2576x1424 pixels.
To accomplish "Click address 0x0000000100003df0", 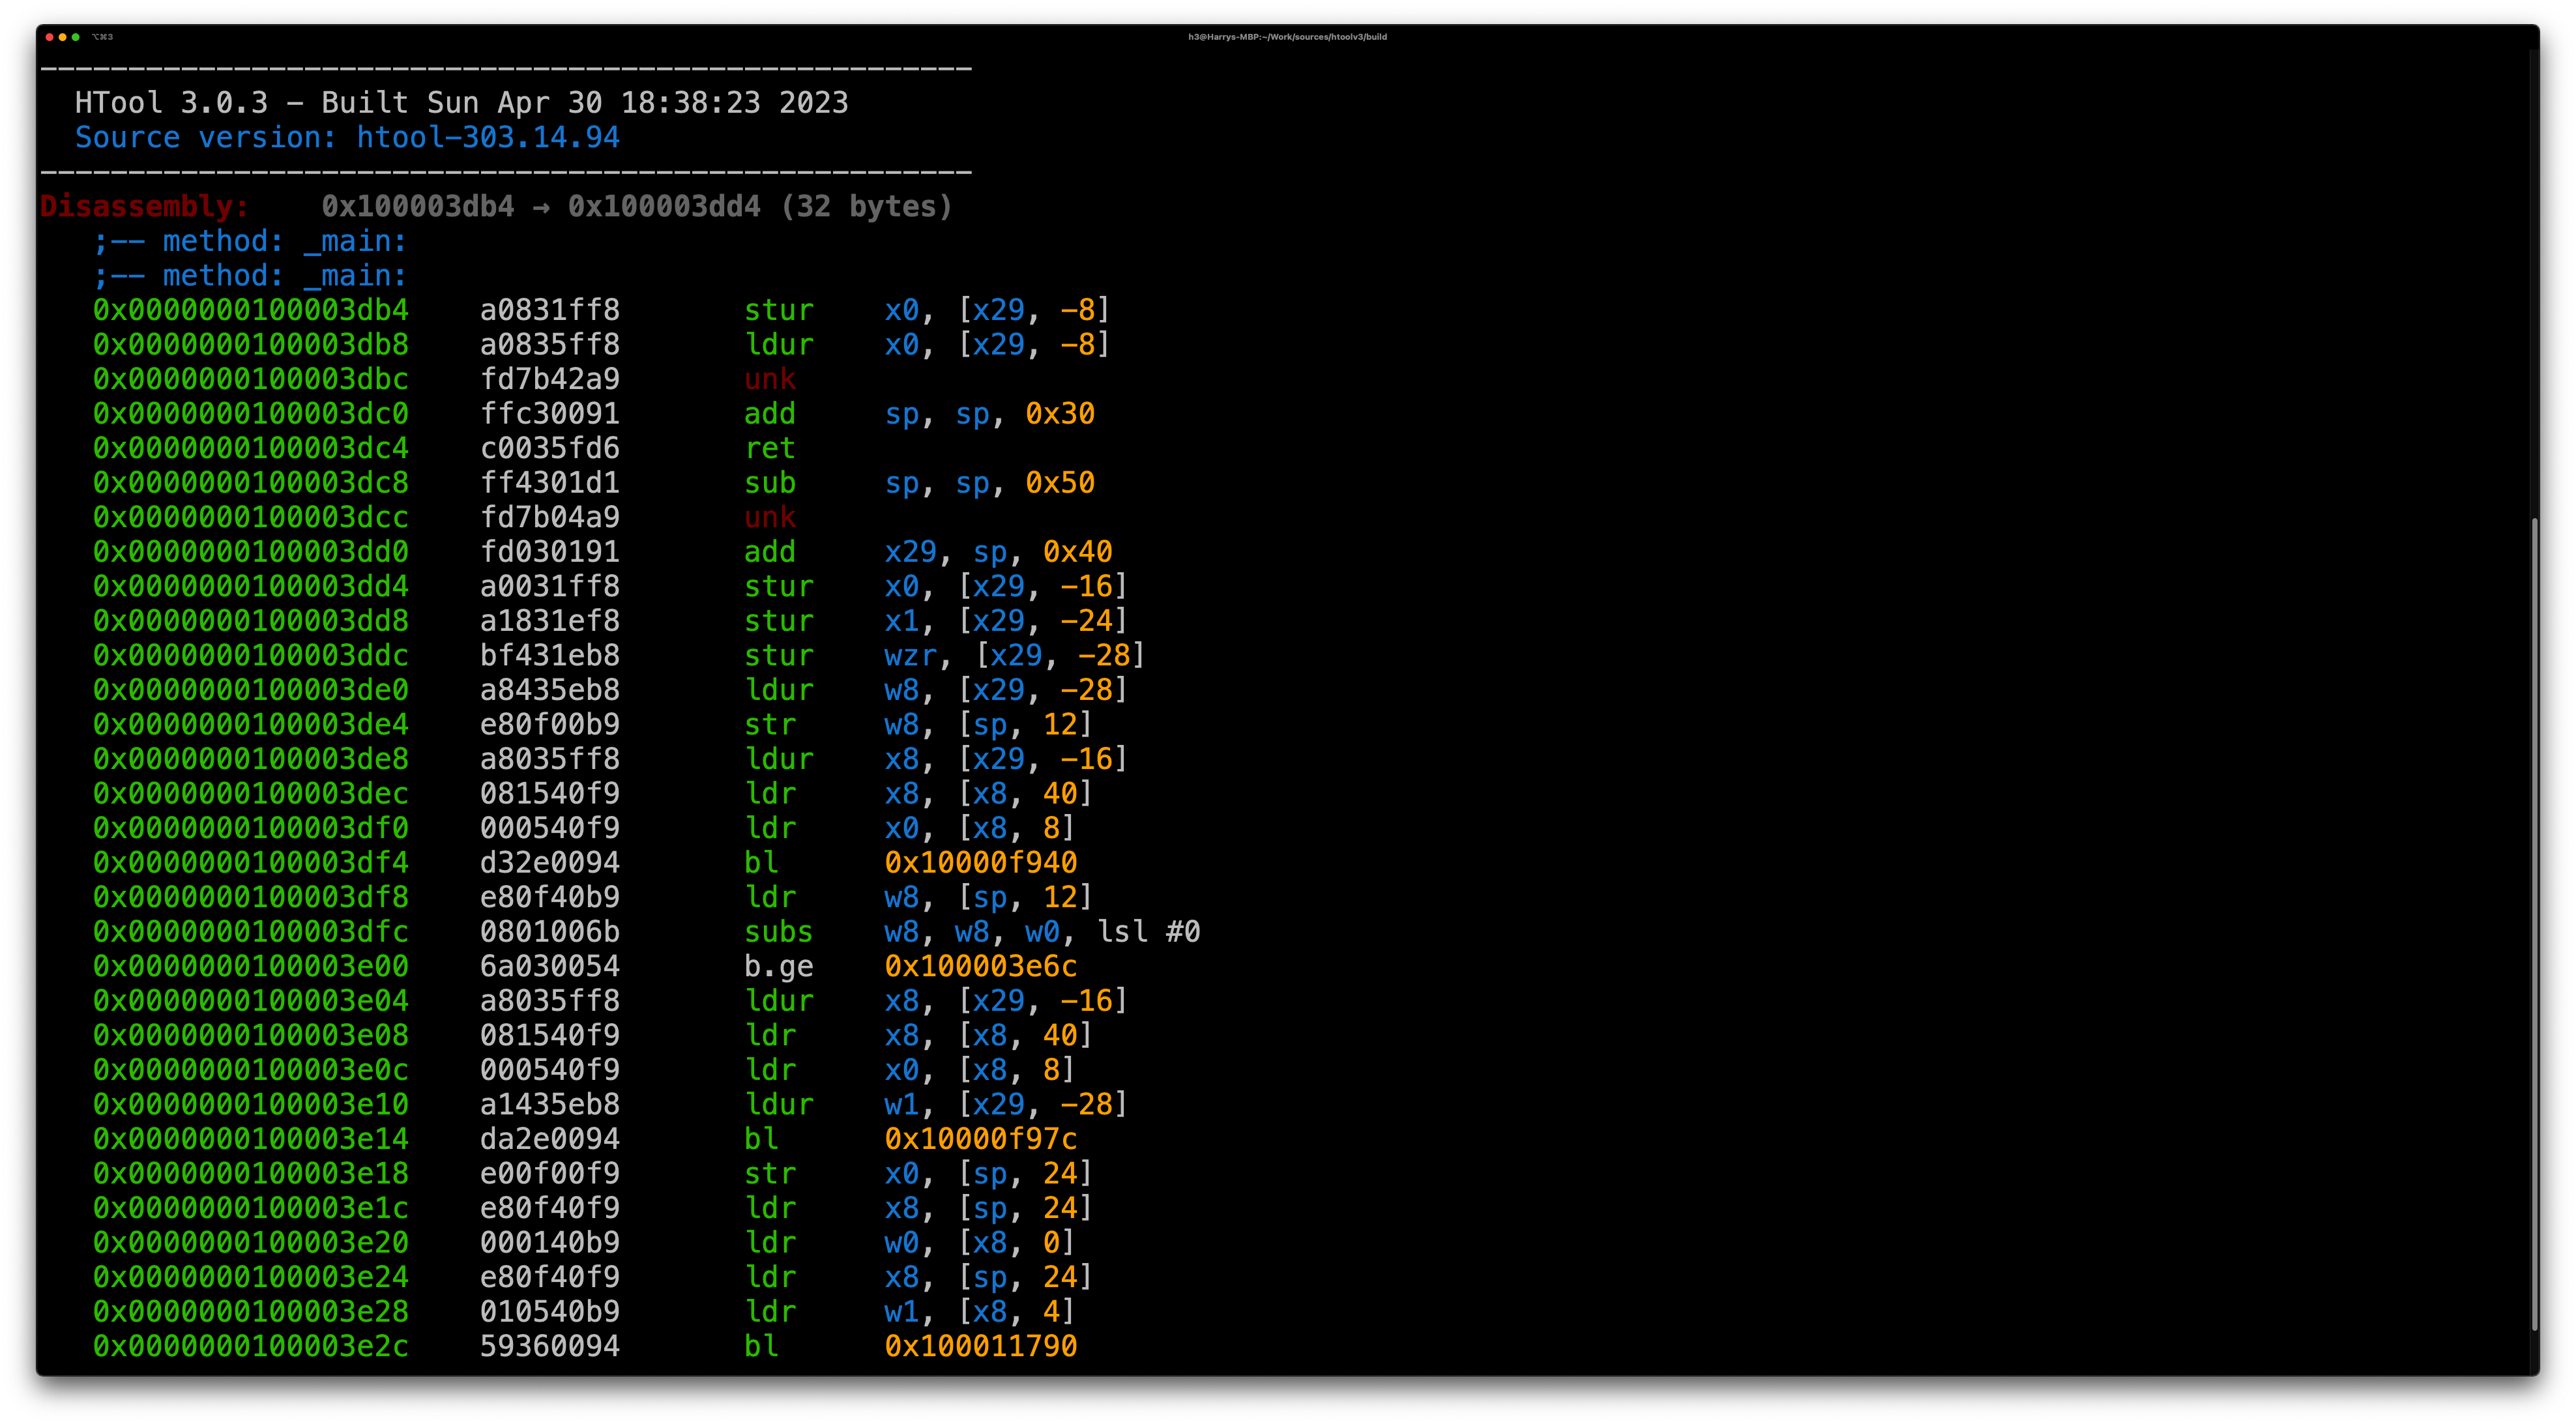I will (x=251, y=828).
